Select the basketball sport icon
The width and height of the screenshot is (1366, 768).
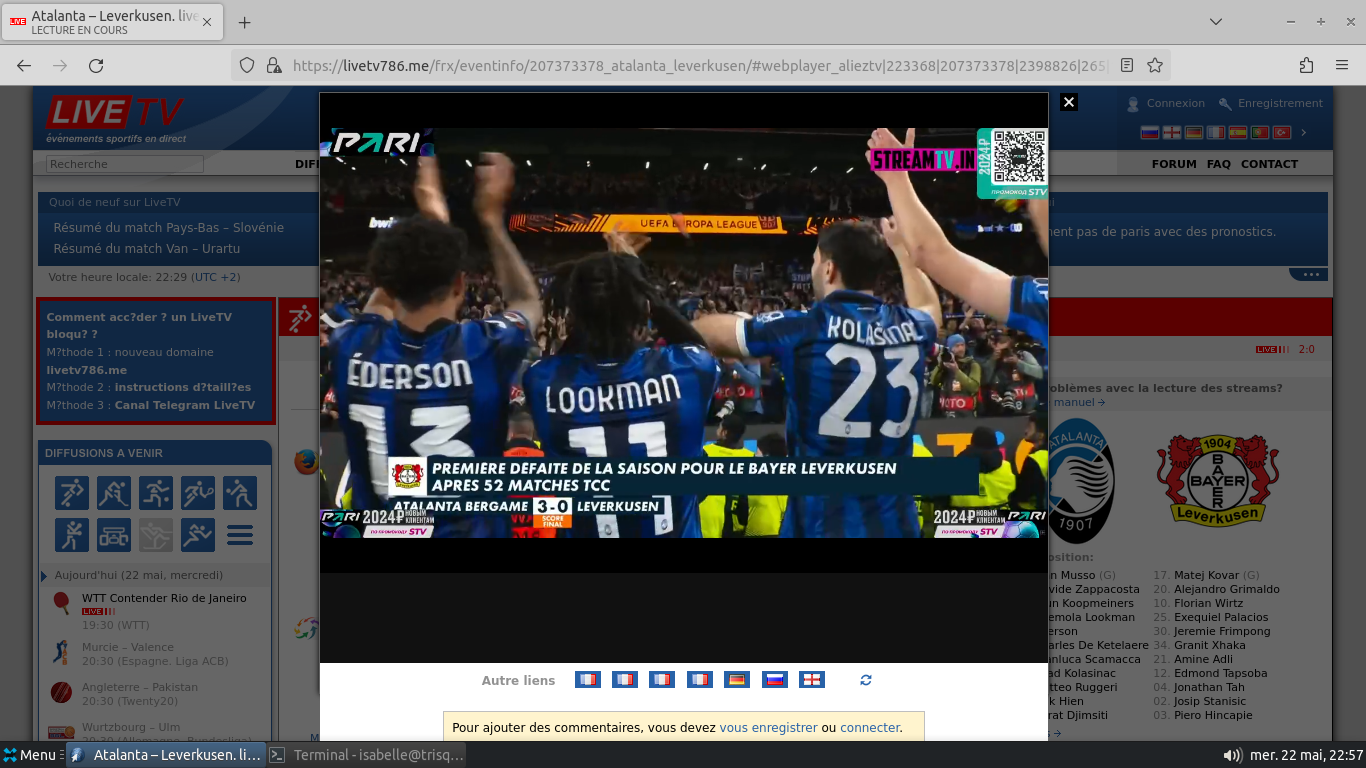[x=156, y=493]
